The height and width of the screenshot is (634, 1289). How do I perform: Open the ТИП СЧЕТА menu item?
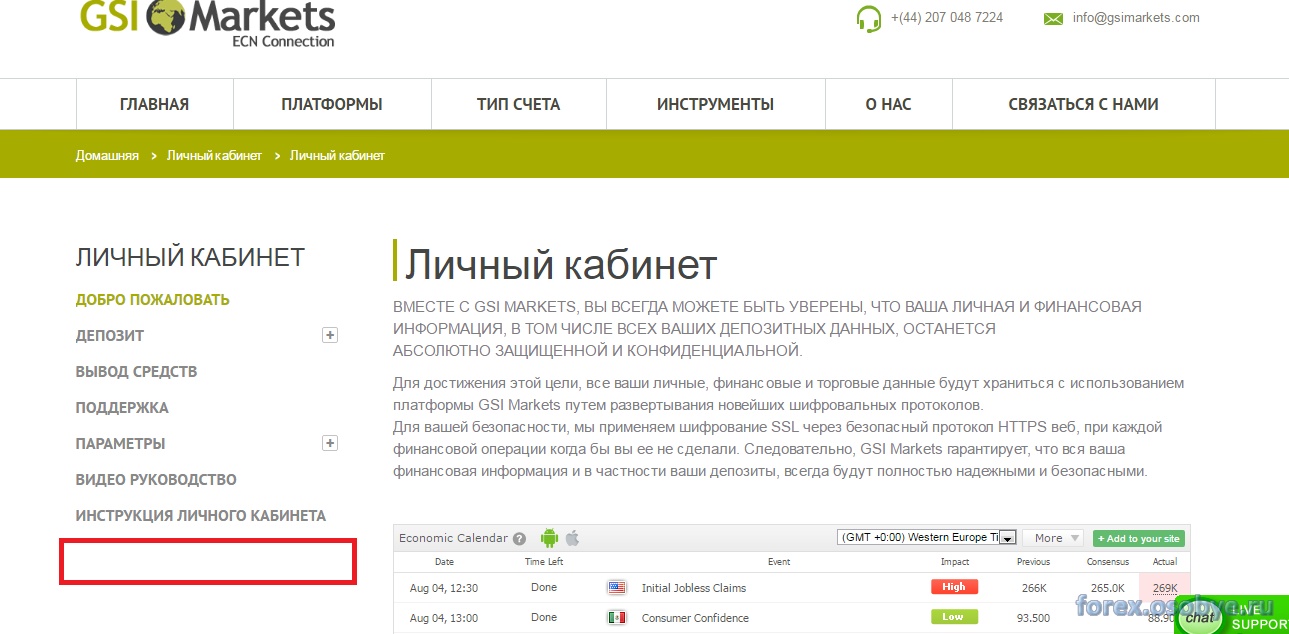point(519,104)
